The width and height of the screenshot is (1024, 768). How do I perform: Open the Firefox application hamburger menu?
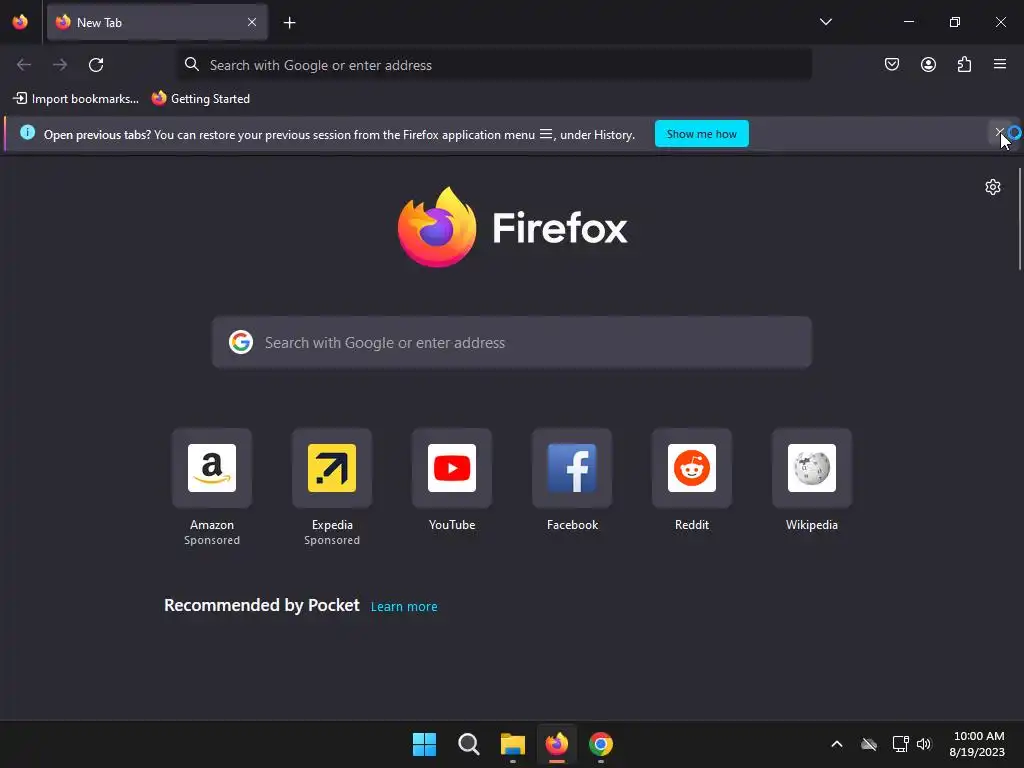coord(1000,64)
